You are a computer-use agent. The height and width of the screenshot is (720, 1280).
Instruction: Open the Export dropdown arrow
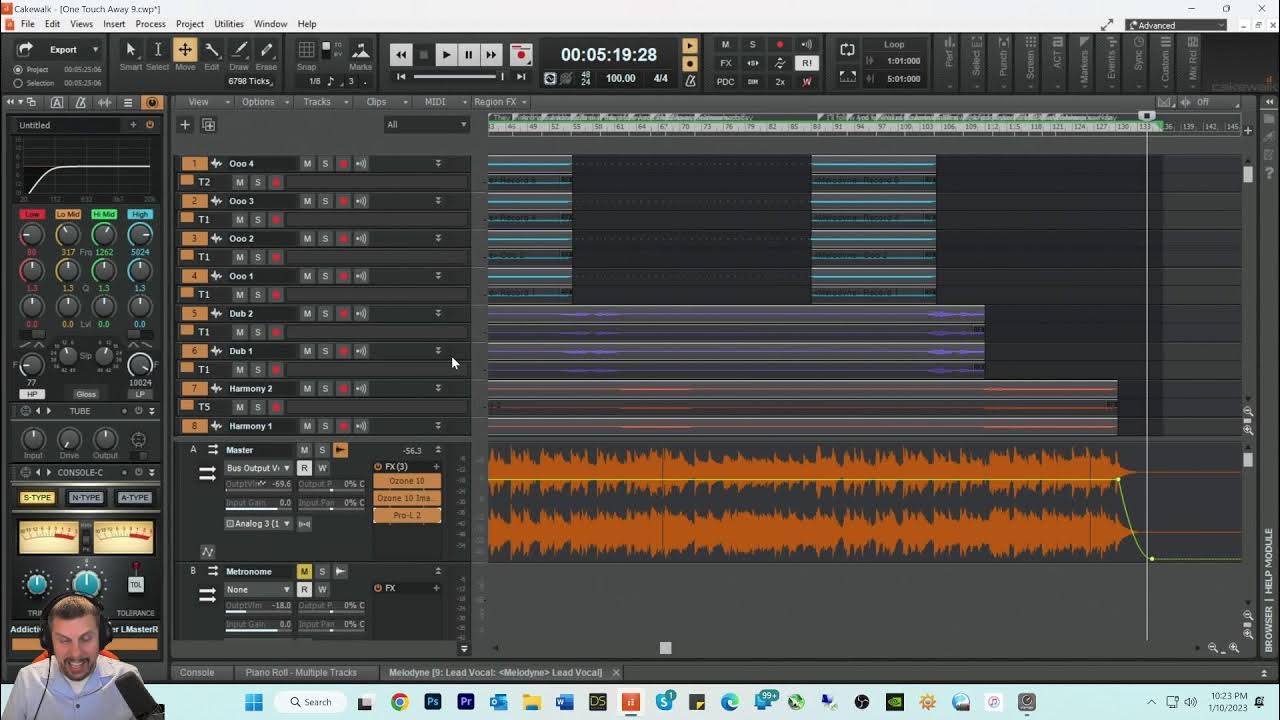95,49
